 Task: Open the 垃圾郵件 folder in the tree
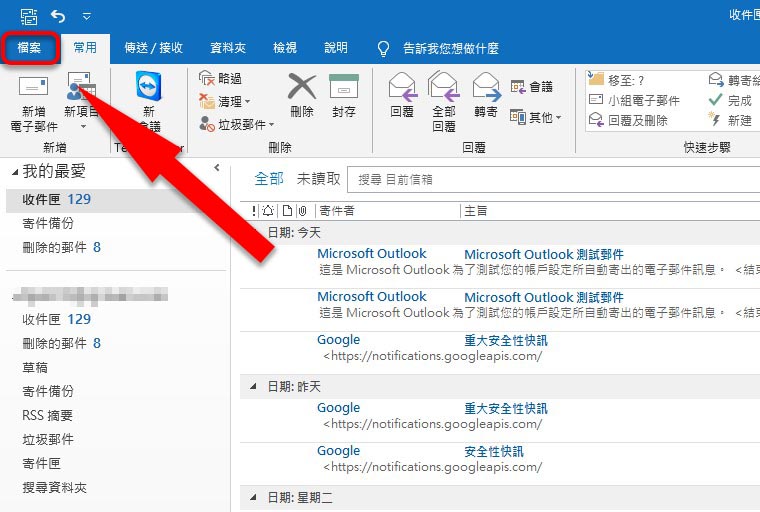pyautogui.click(x=48, y=439)
